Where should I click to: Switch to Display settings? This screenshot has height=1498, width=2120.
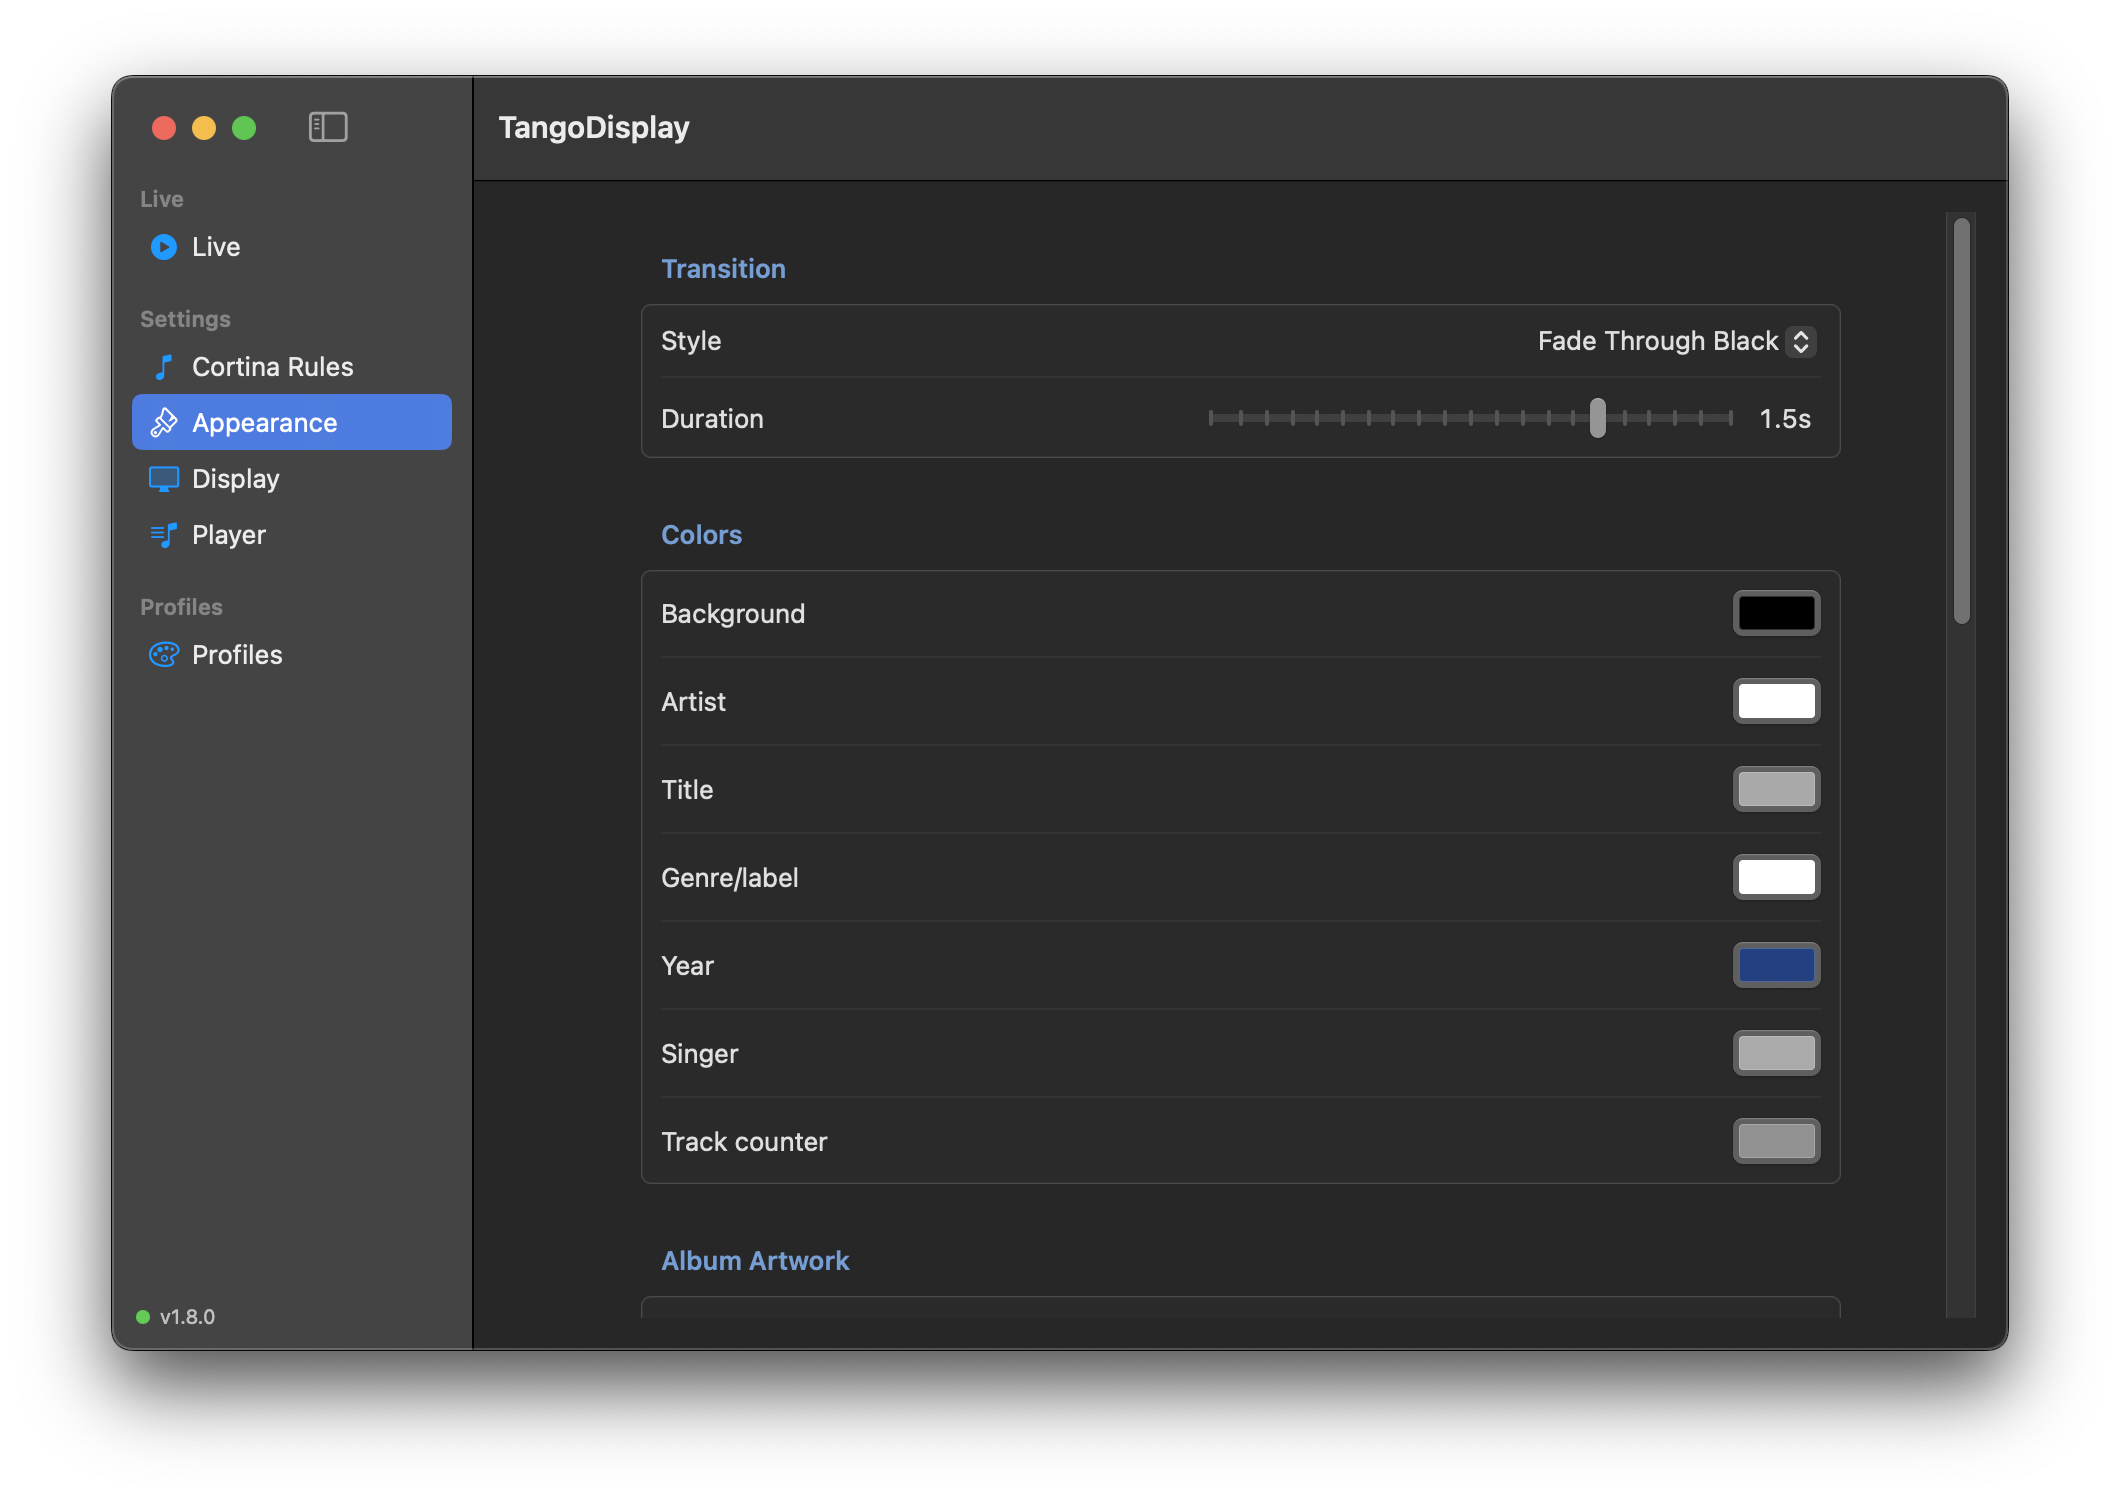[x=292, y=479]
